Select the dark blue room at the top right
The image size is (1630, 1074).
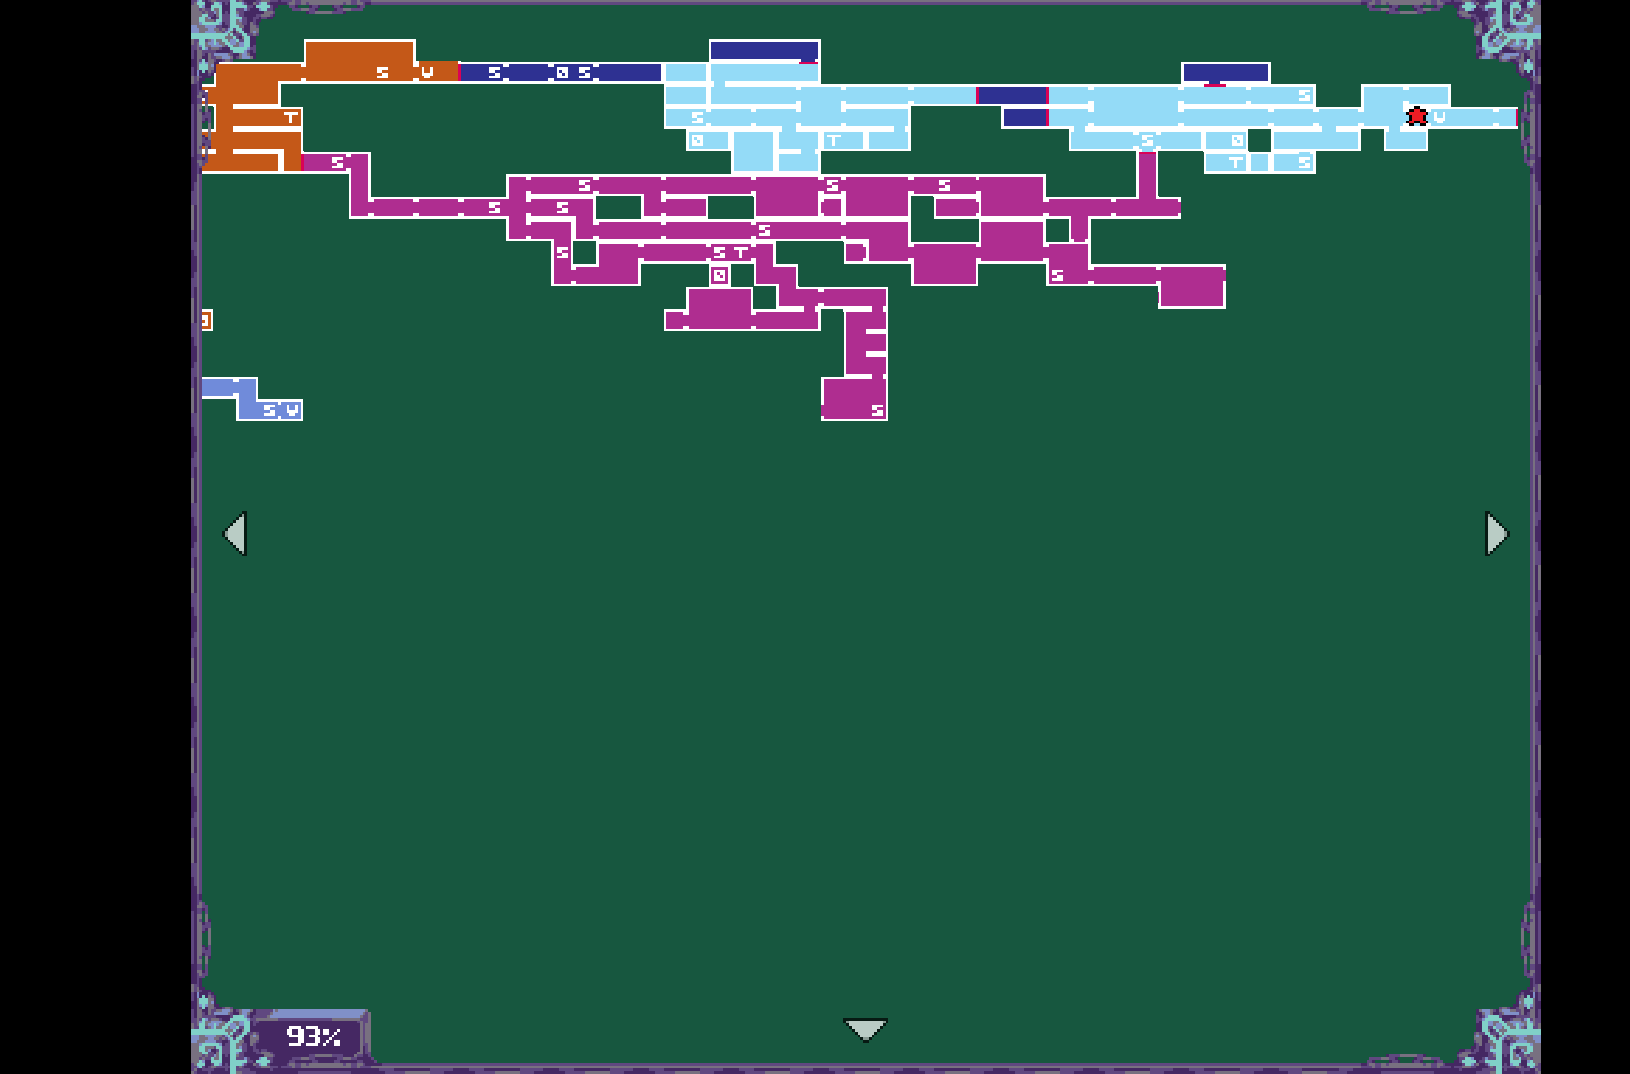click(x=1225, y=72)
